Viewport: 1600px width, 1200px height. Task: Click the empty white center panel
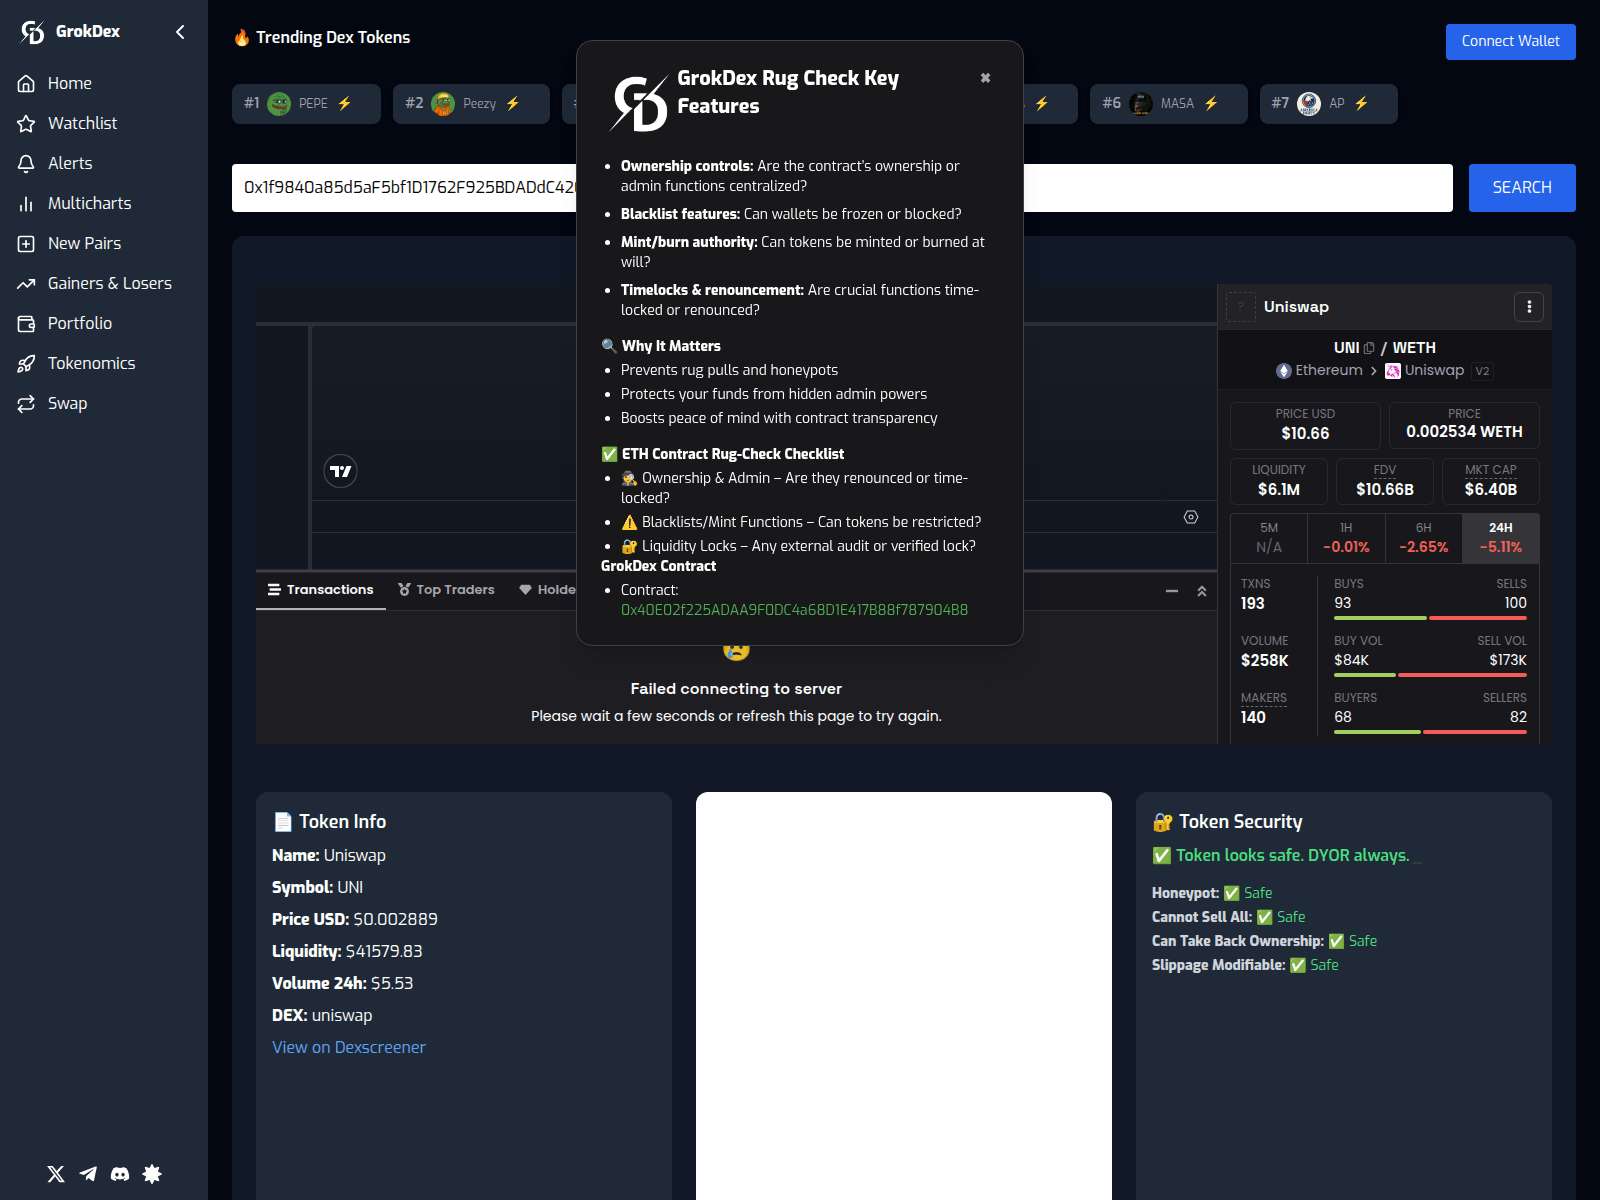(904, 996)
